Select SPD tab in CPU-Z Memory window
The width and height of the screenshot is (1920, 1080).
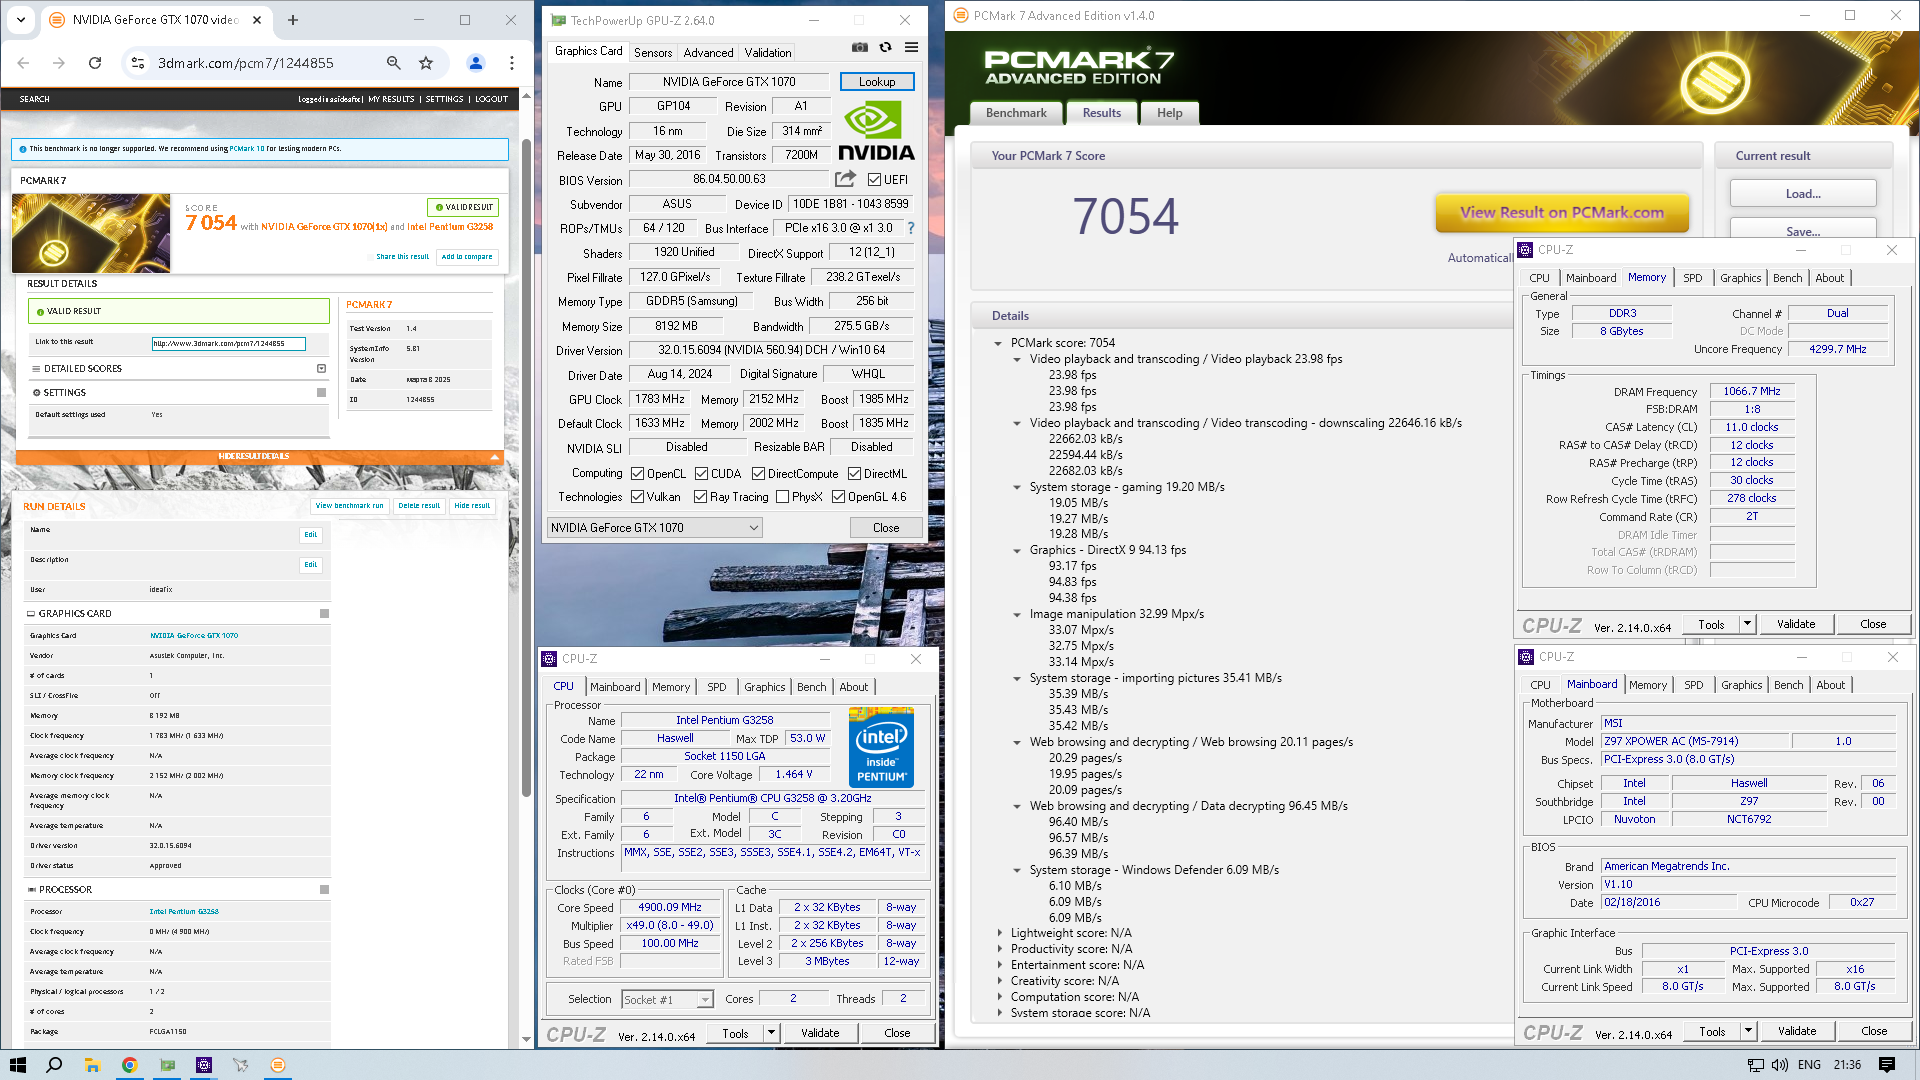tap(1692, 278)
